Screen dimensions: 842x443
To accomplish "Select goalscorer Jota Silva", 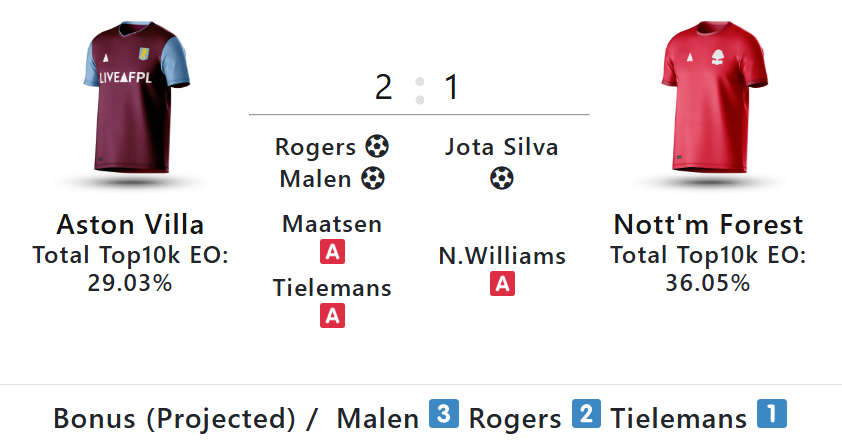I will point(502,147).
